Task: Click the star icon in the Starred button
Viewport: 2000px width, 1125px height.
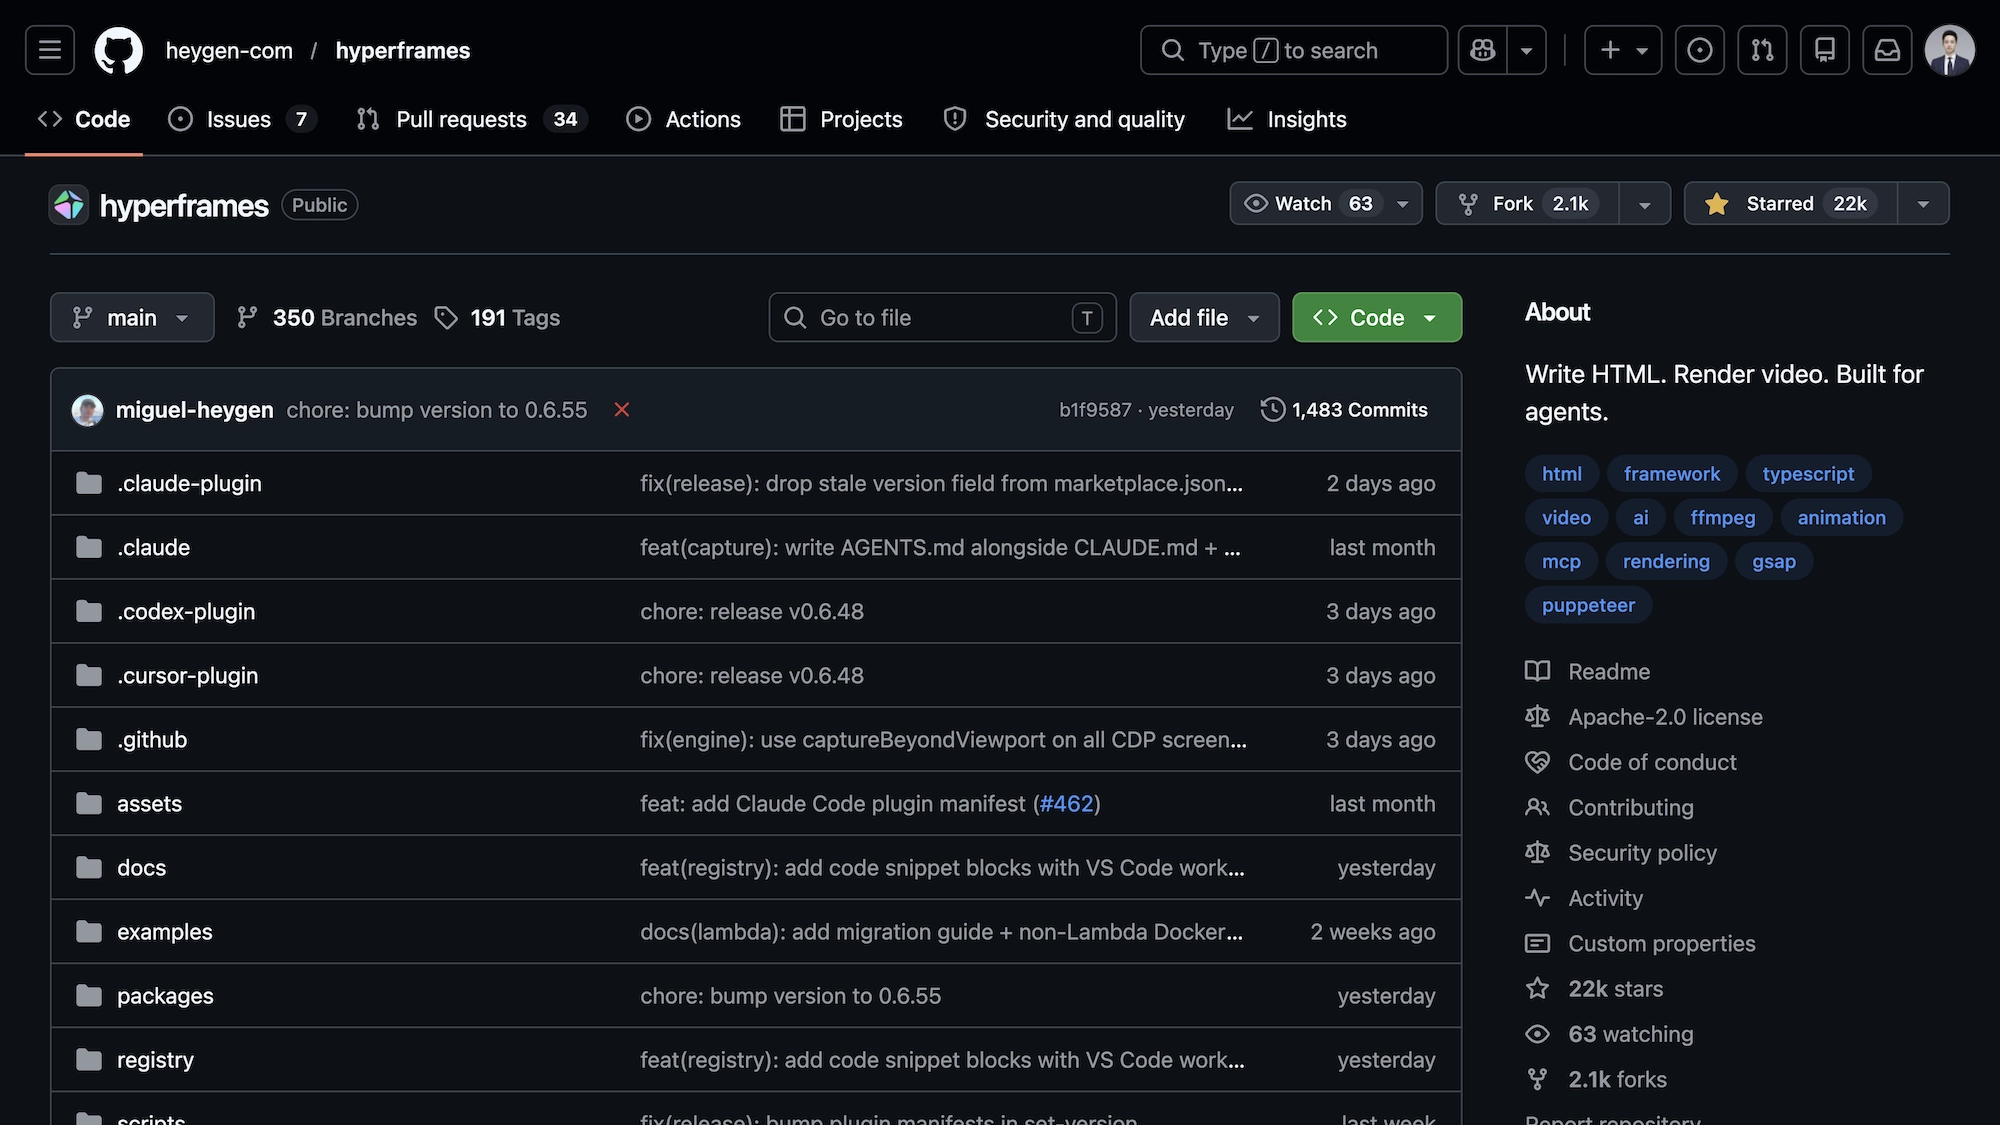Action: click(1717, 204)
